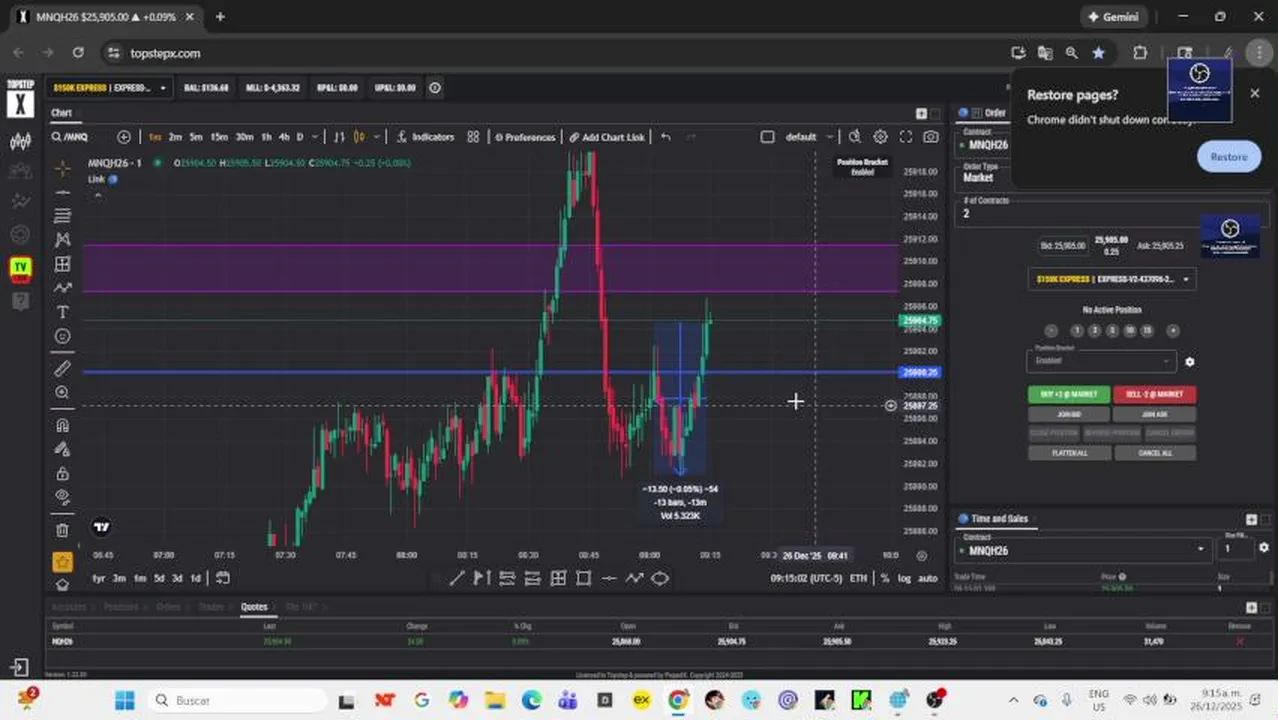Viewport: 1278px width, 720px height.
Task: Lock all drawing tools
Action: coord(62,473)
